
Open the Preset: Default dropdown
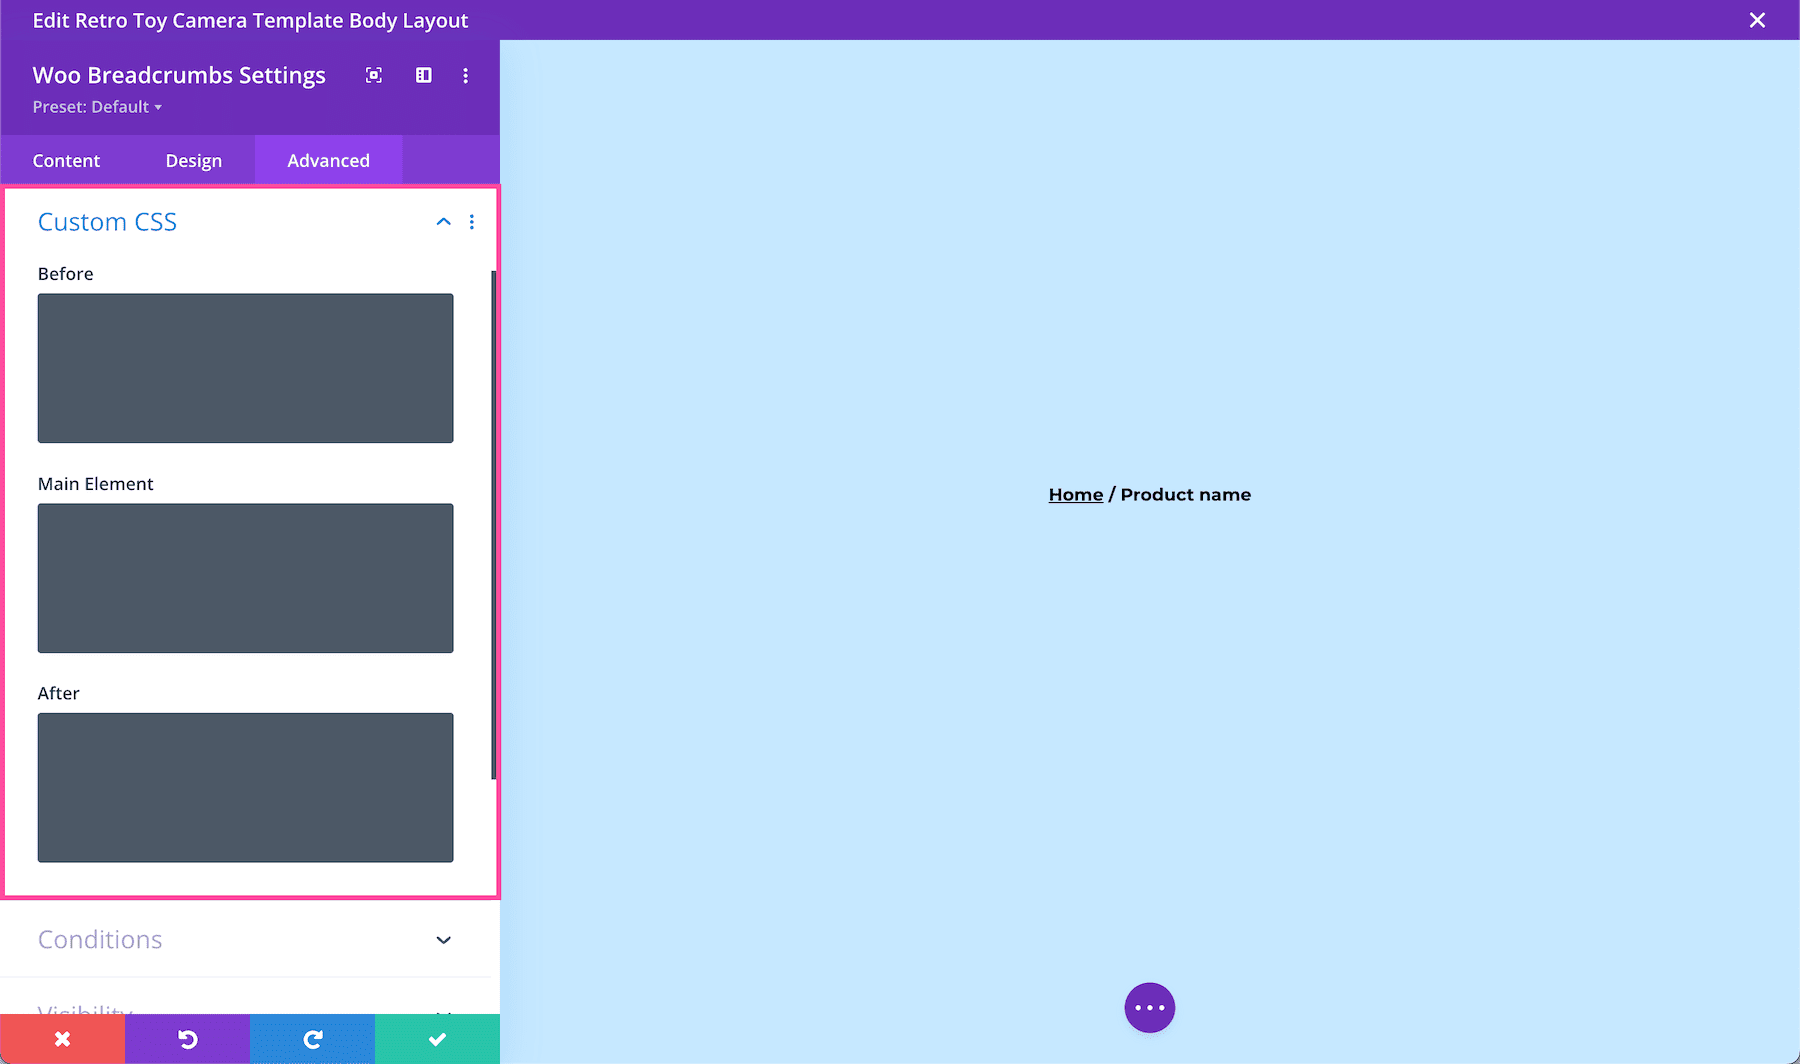click(x=97, y=107)
